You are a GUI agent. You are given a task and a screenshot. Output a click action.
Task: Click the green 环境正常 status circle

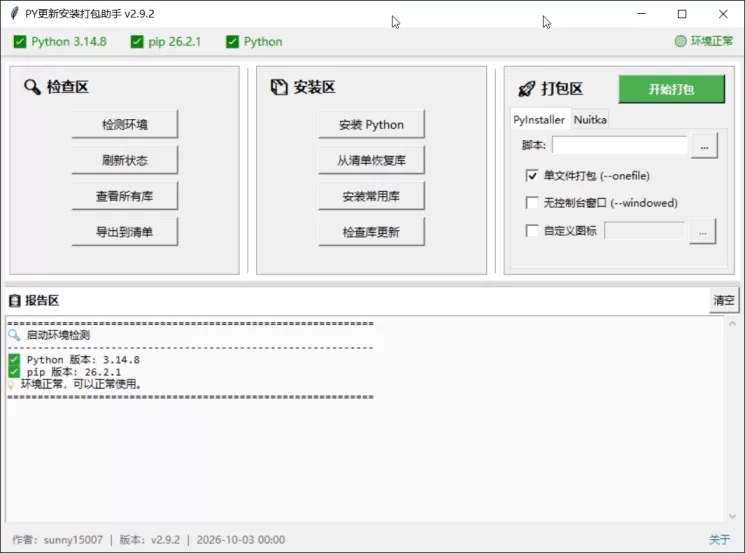click(x=680, y=41)
